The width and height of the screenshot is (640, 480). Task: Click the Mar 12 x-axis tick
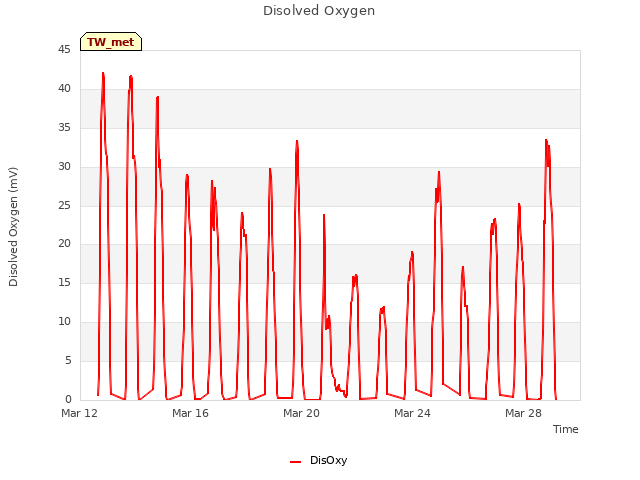point(80,413)
